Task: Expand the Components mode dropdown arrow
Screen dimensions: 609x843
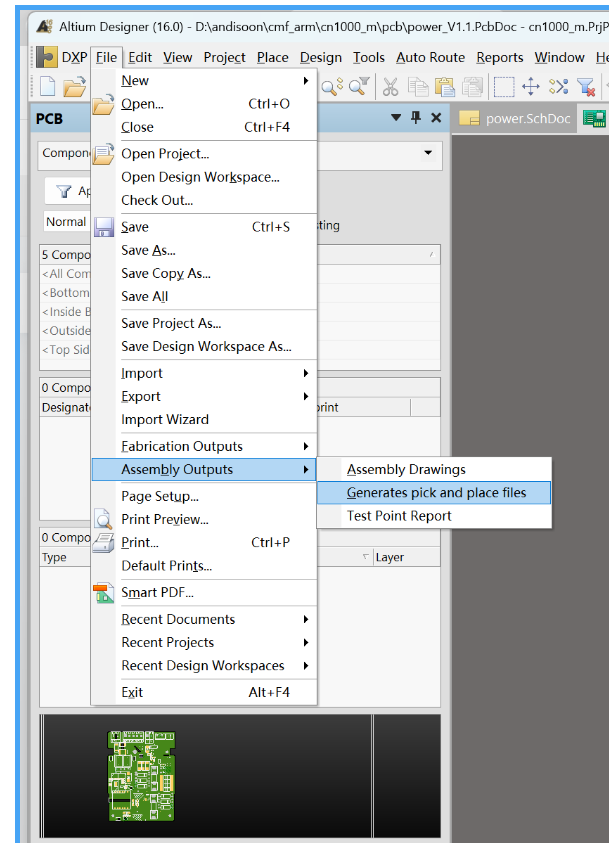Action: (x=428, y=153)
